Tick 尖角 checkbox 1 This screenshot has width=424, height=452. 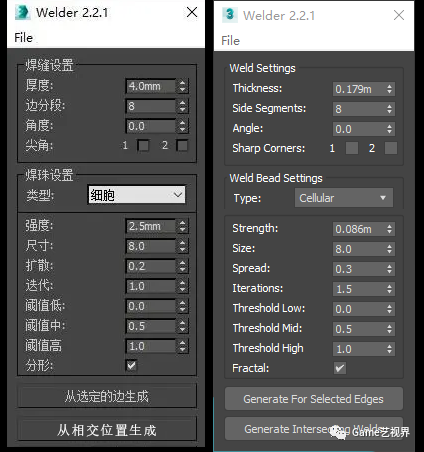tap(143, 145)
